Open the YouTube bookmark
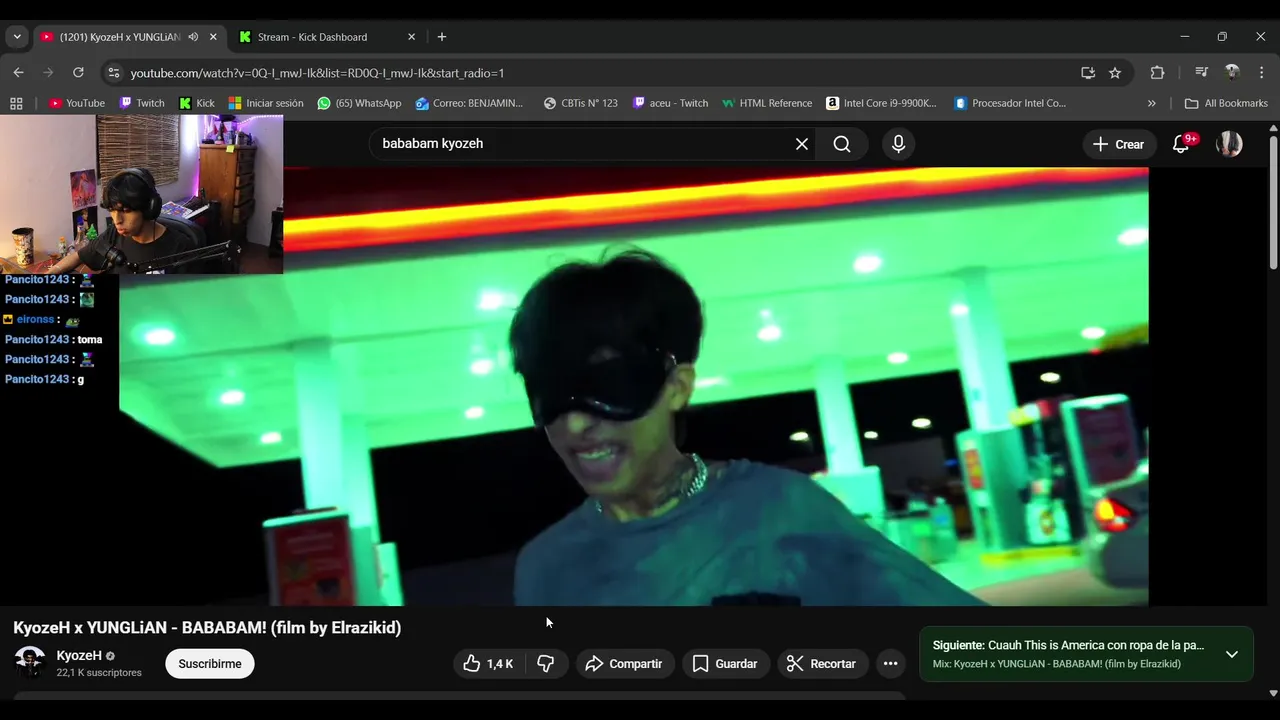The height and width of the screenshot is (720, 1280). coord(77,103)
